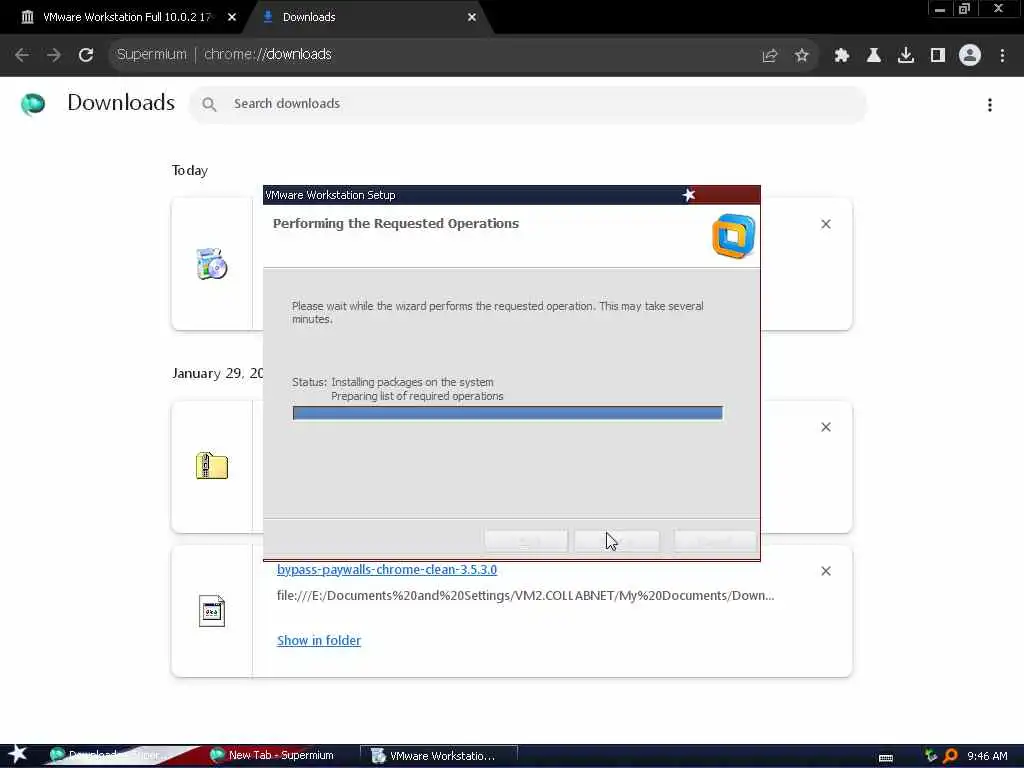
Task: Go back using the browser back arrow
Action: (22, 55)
